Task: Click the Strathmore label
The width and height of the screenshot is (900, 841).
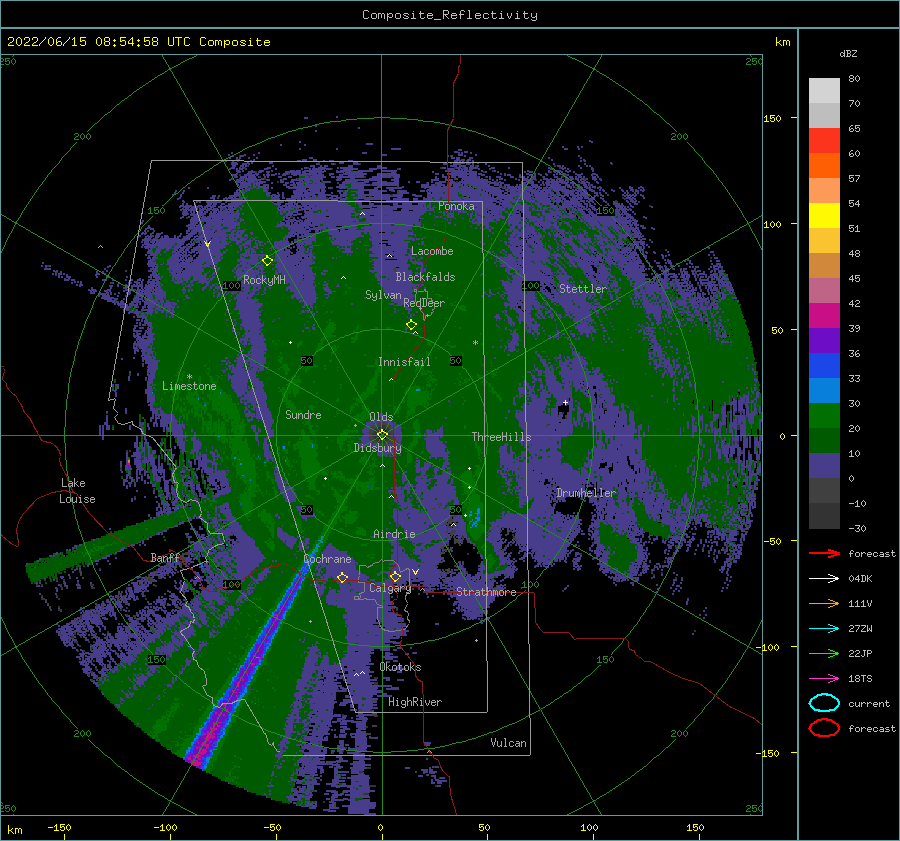Action: point(486,592)
